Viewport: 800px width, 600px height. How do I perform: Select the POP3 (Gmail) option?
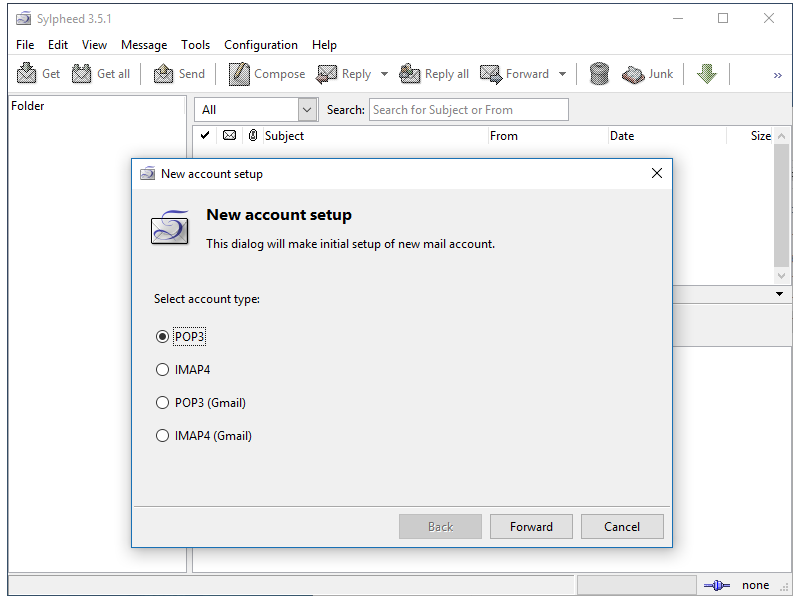tap(163, 403)
